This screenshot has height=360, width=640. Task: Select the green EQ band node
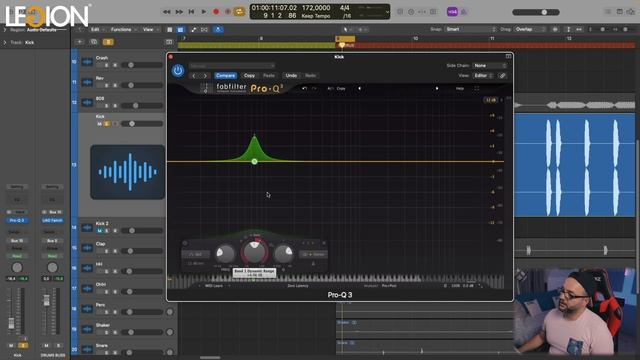point(254,162)
